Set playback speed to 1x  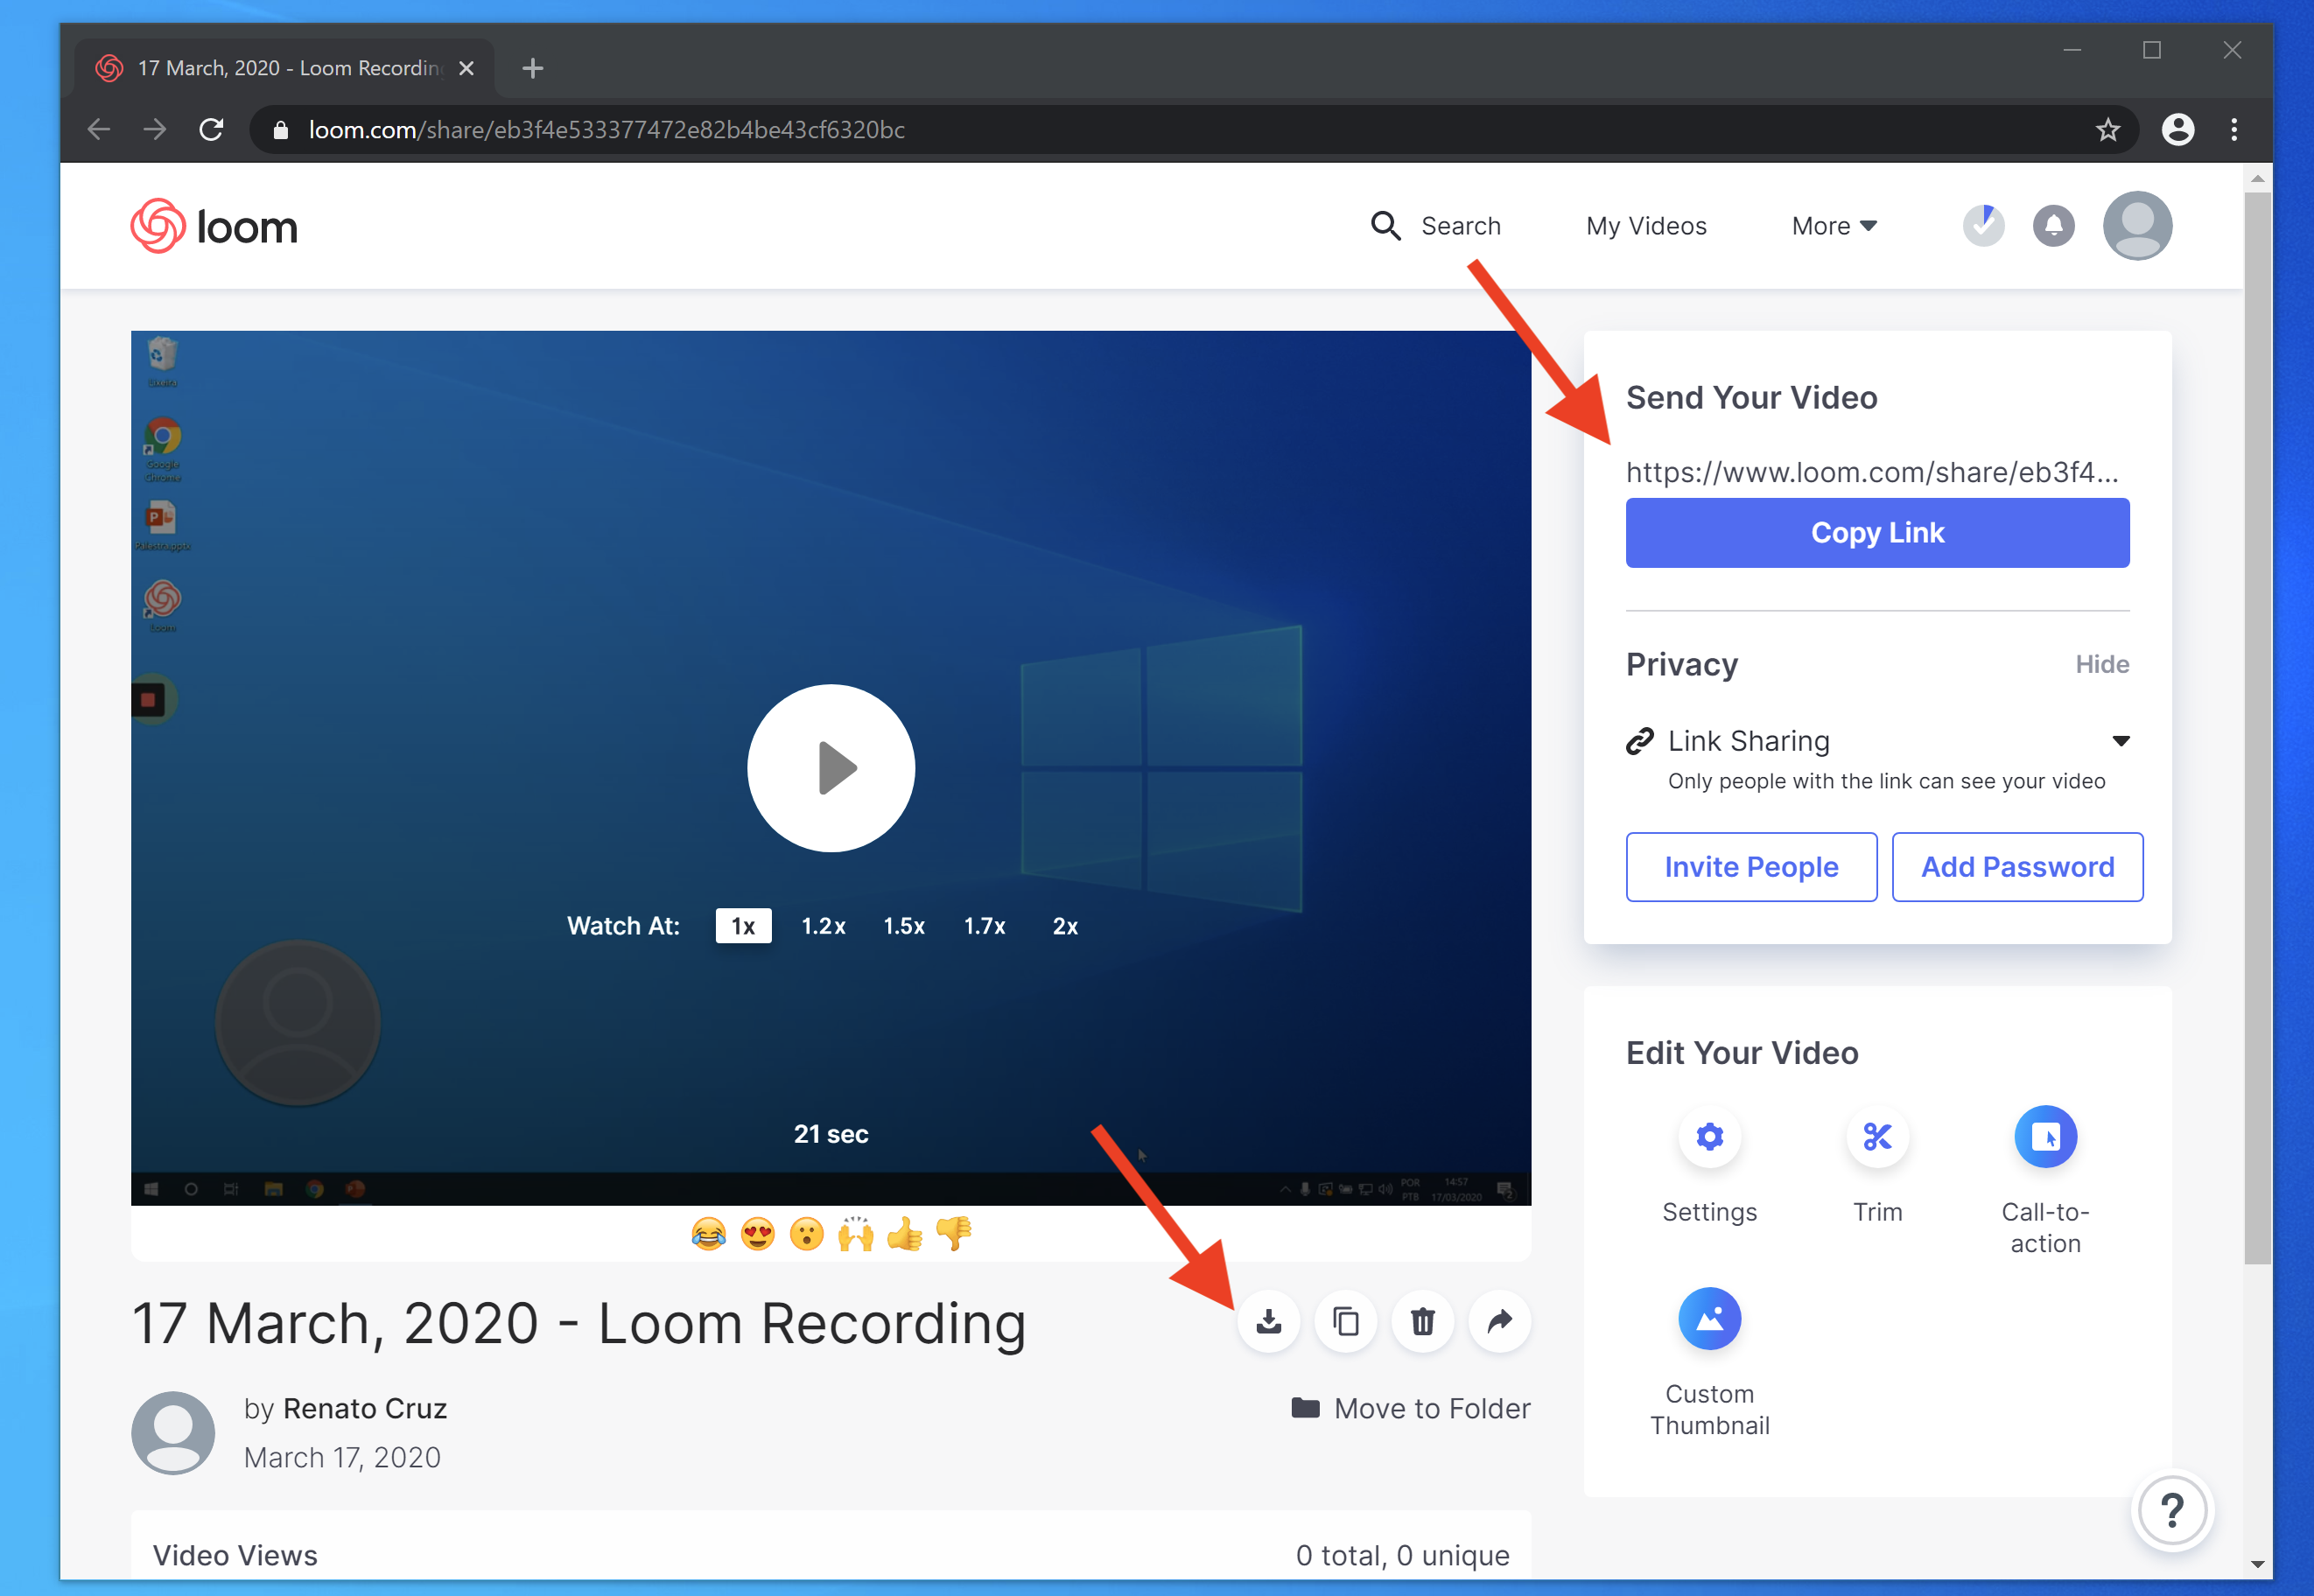pos(743,926)
